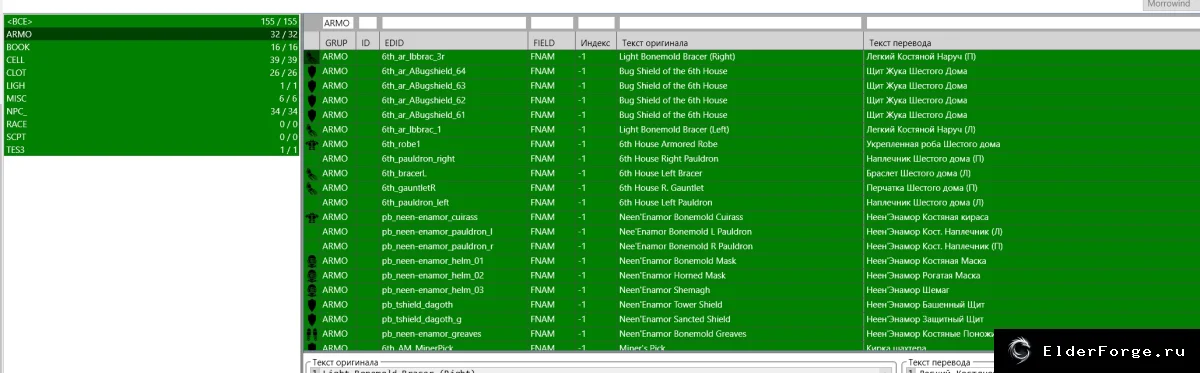
Task: Click the greaves icon beside pb_neen-enamor_greaves
Action: (312, 333)
